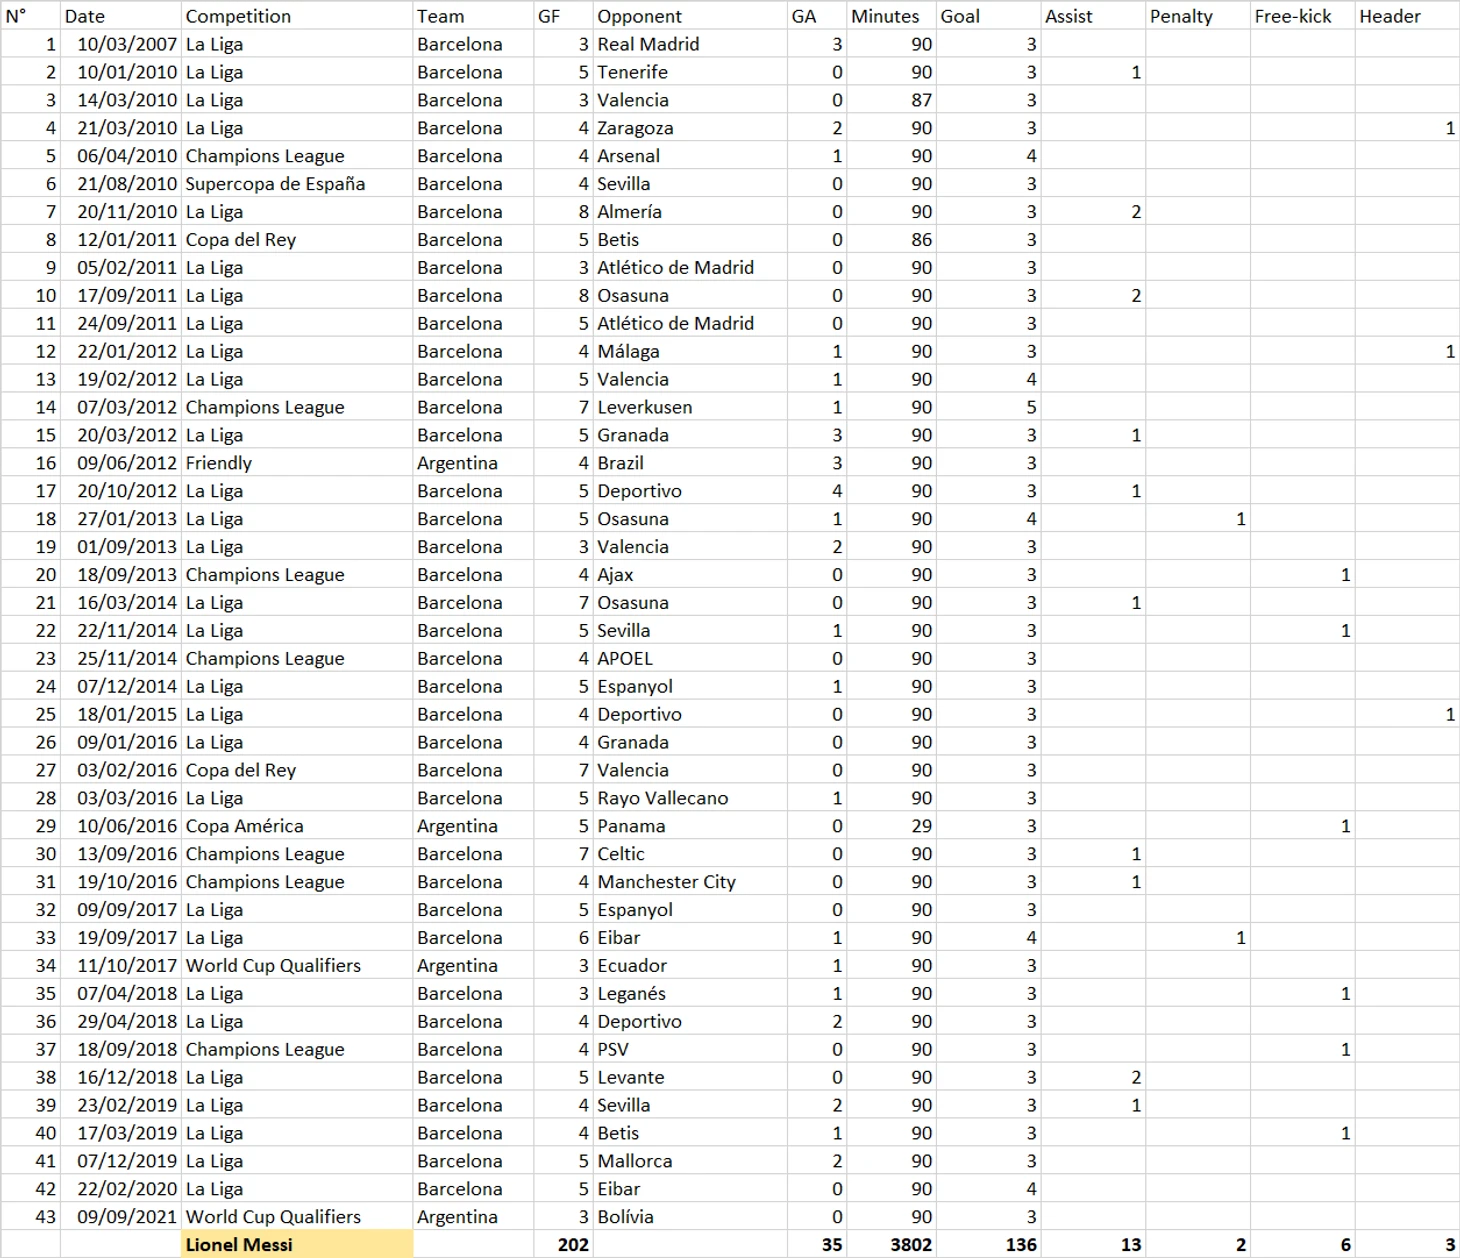This screenshot has width=1460, height=1258.
Task: Click the date cell 18/01/2015
Action: [121, 714]
